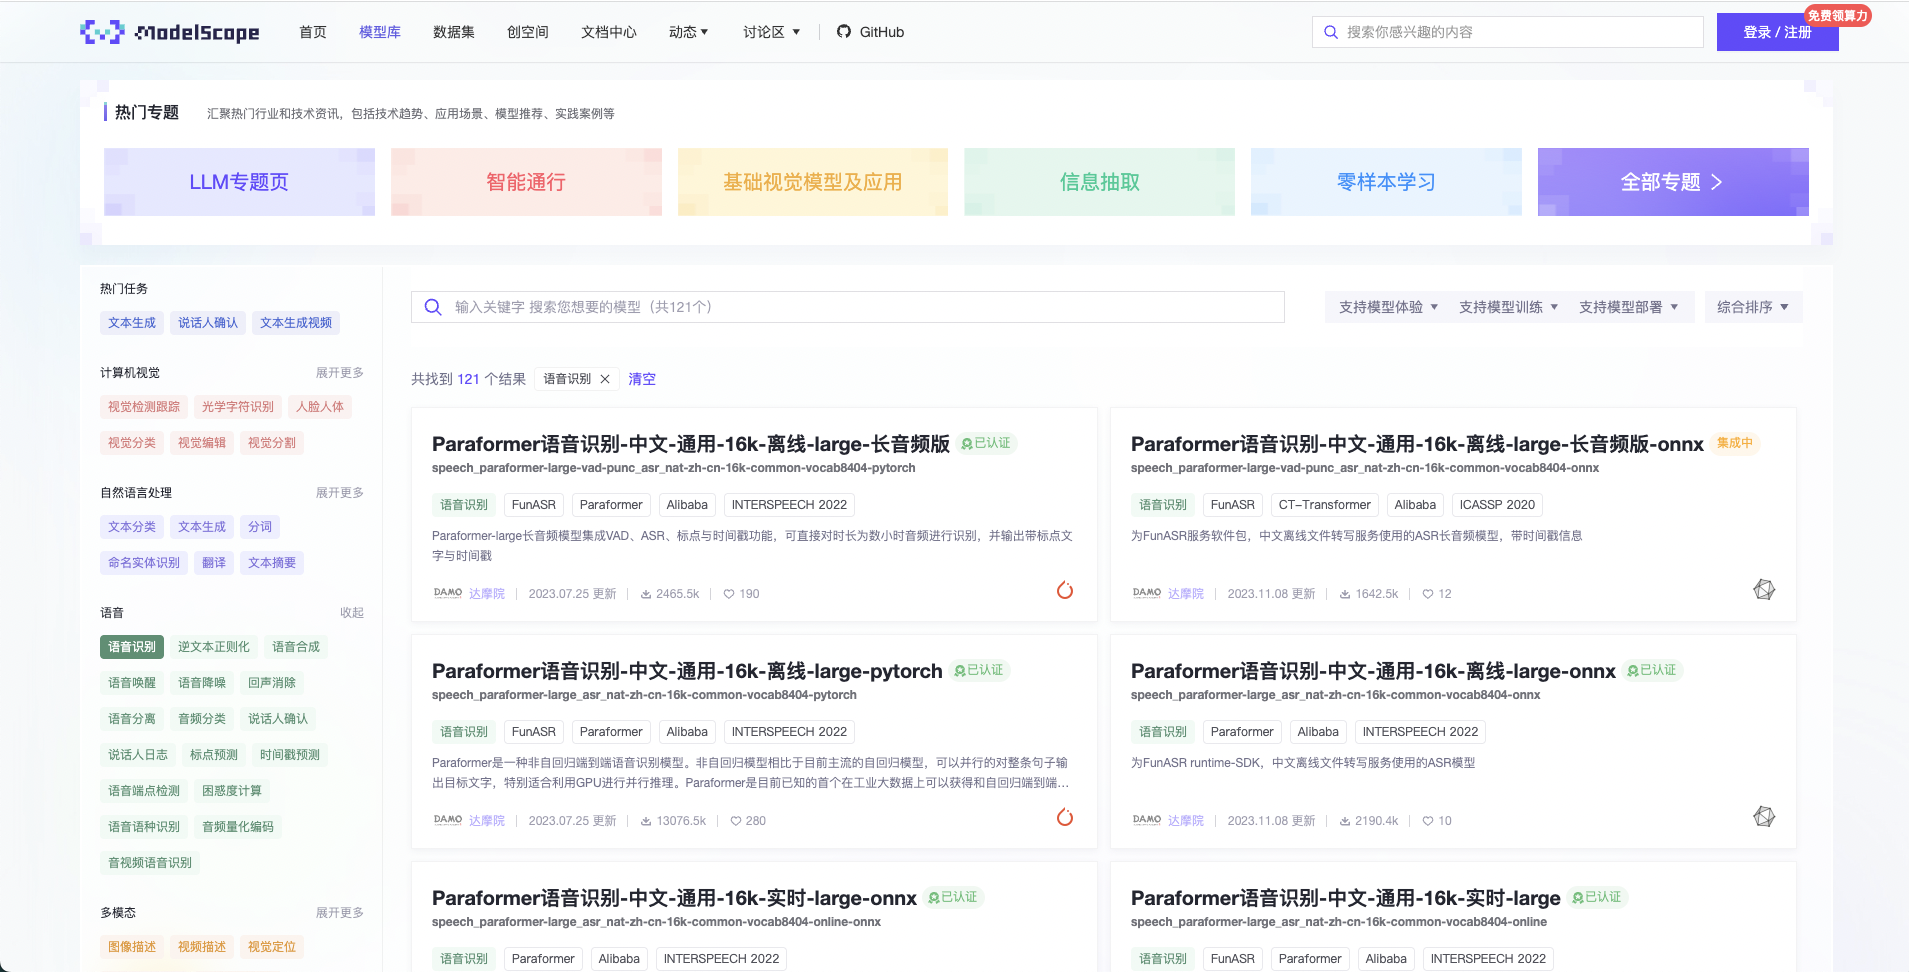This screenshot has width=1909, height=972.
Task: Open 基础视觉模型及应用 topic banner
Action: coord(813,182)
